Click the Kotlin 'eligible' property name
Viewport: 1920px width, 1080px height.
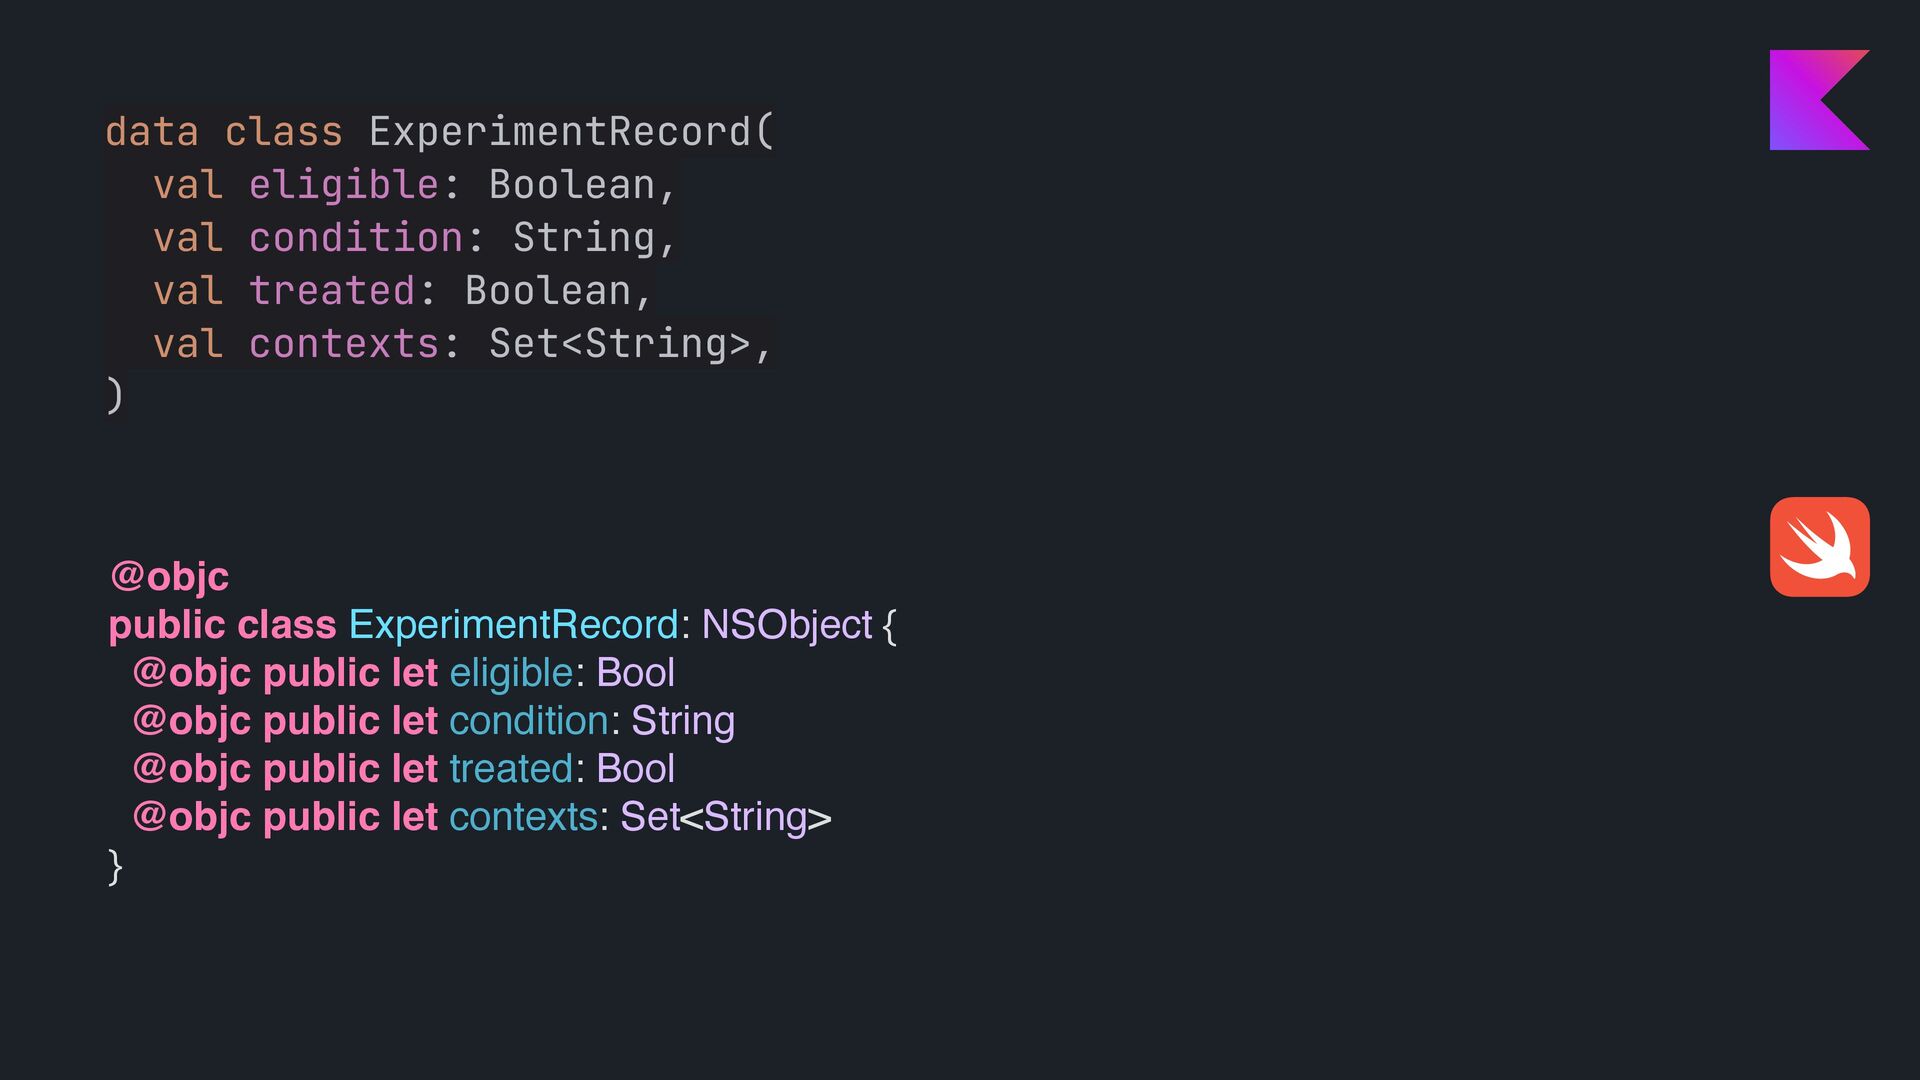[343, 185]
